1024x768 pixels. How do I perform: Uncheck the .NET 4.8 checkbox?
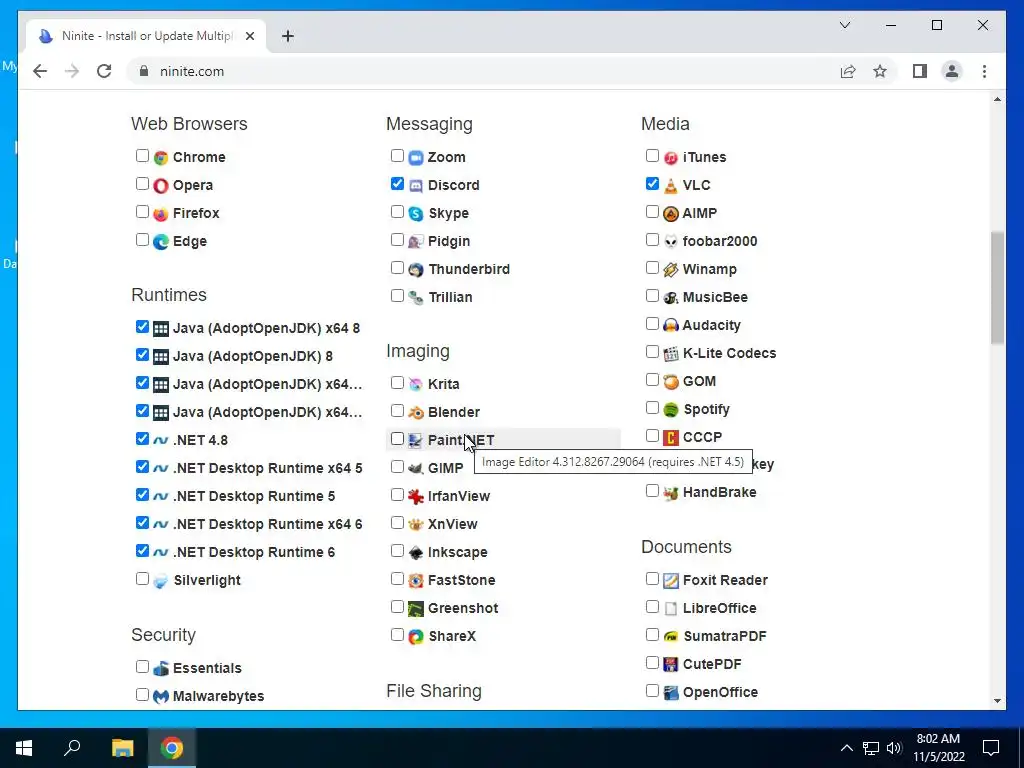pyautogui.click(x=142, y=438)
